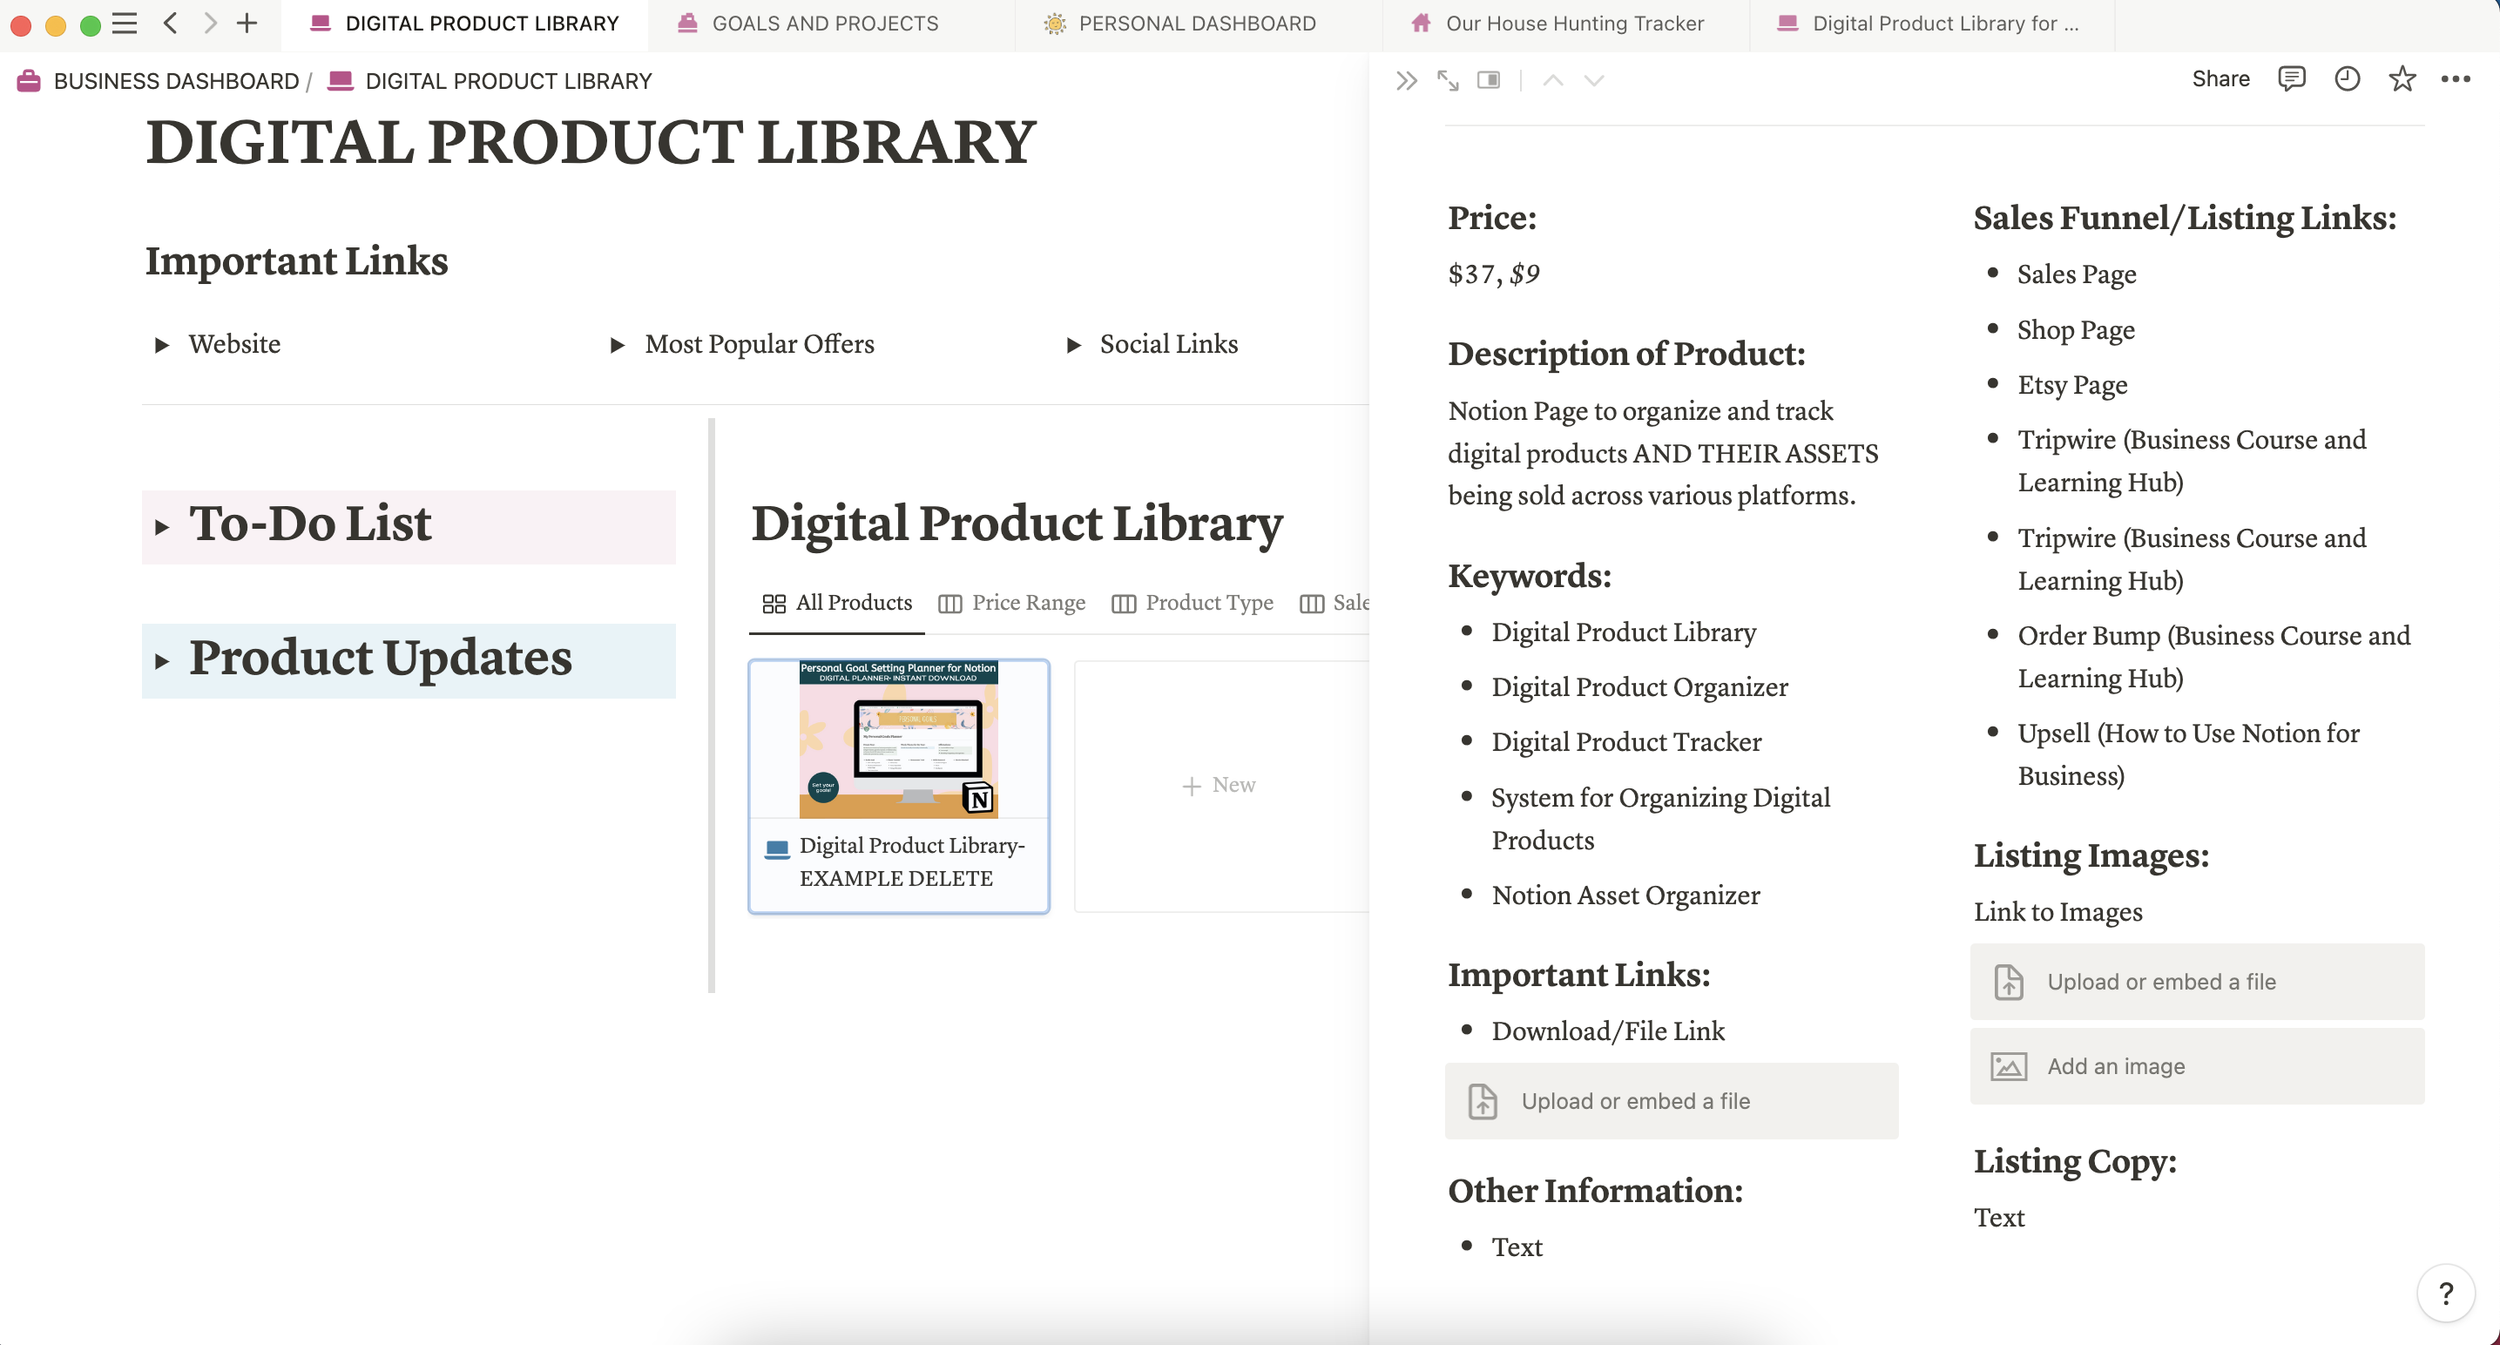Expand the Product Updates toggle
Image resolution: width=2500 pixels, height=1345 pixels.
tap(163, 659)
